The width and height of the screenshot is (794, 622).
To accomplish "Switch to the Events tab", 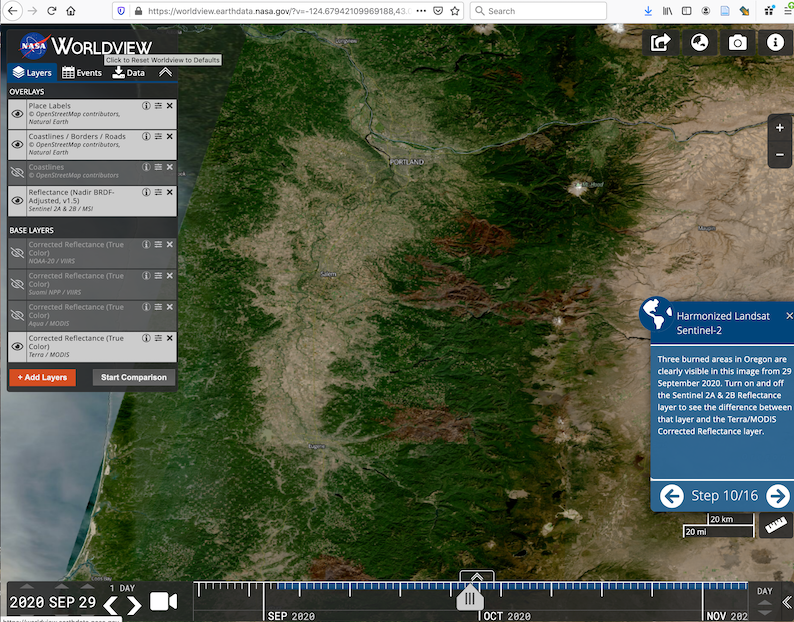I will [82, 72].
